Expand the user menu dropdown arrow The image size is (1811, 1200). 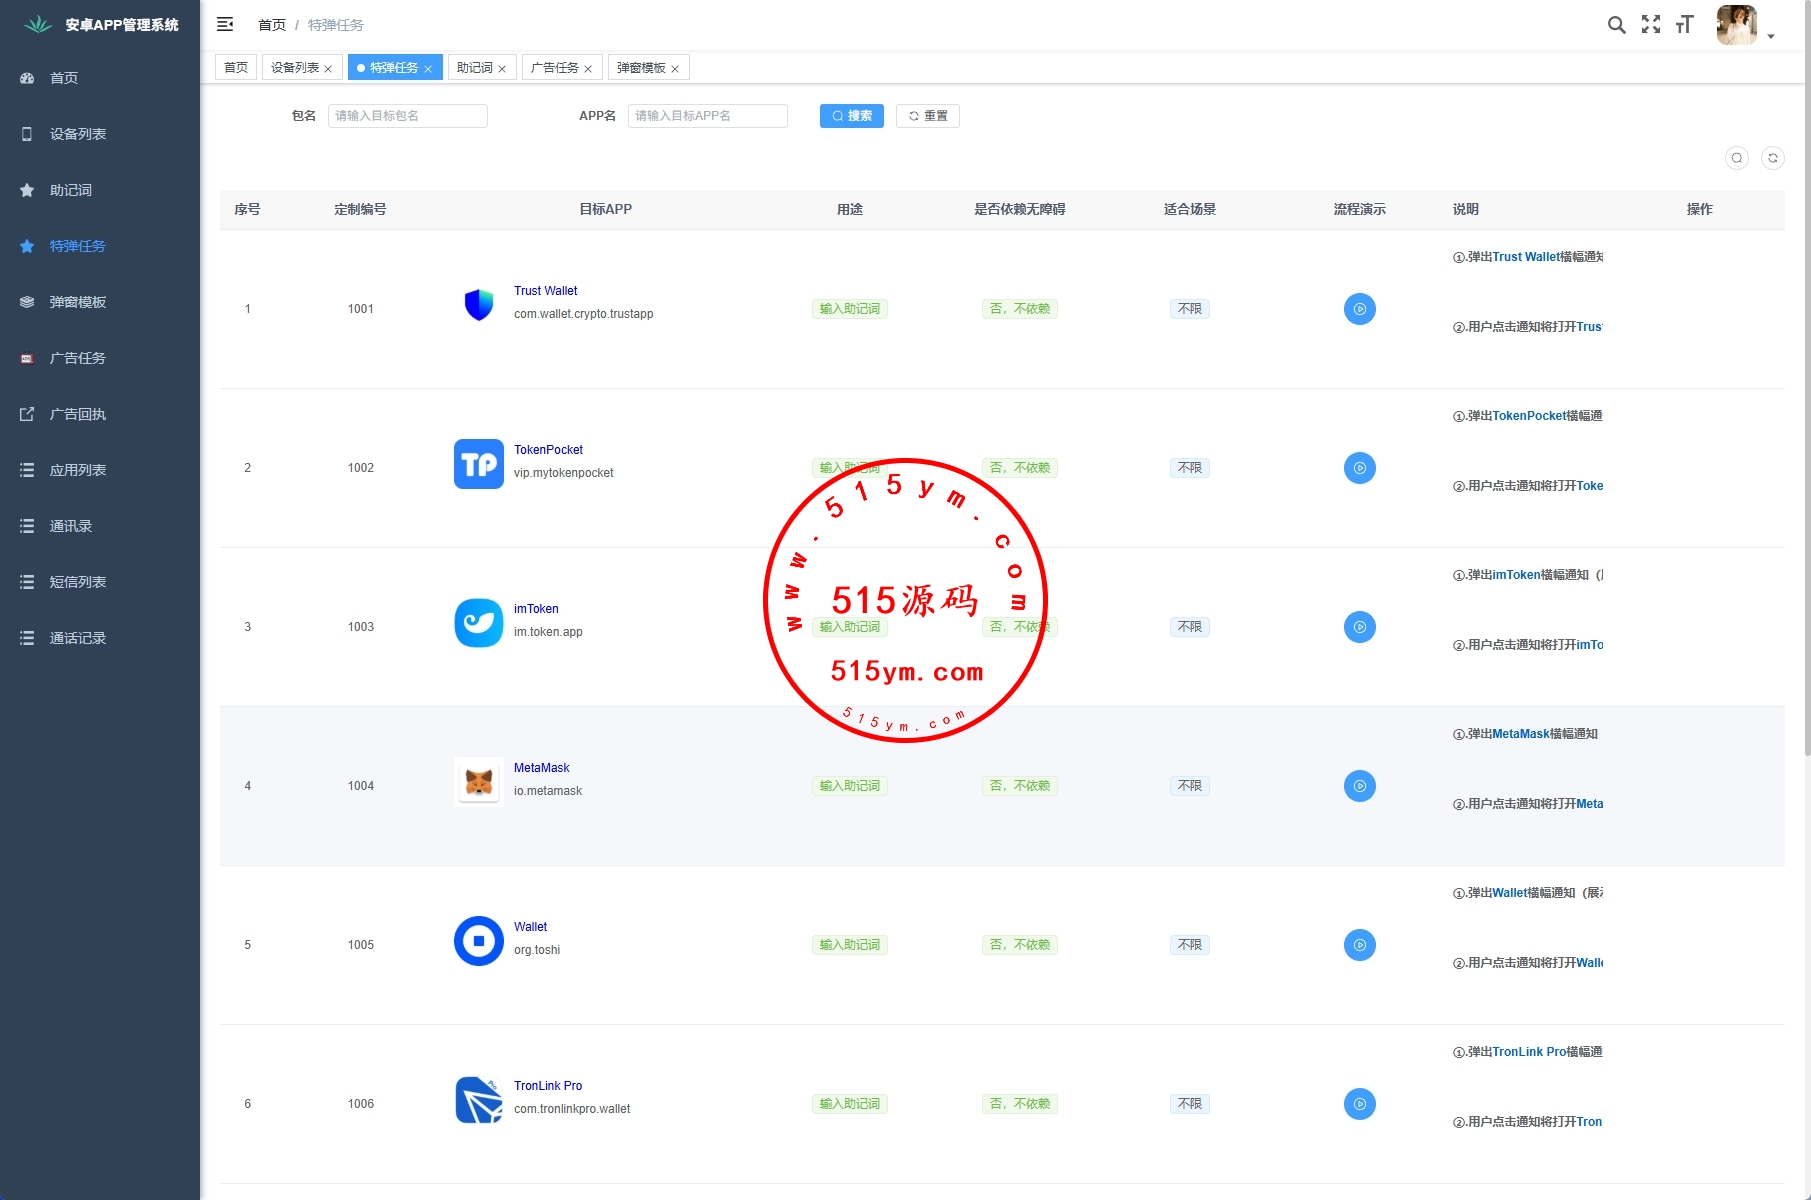(x=1771, y=36)
